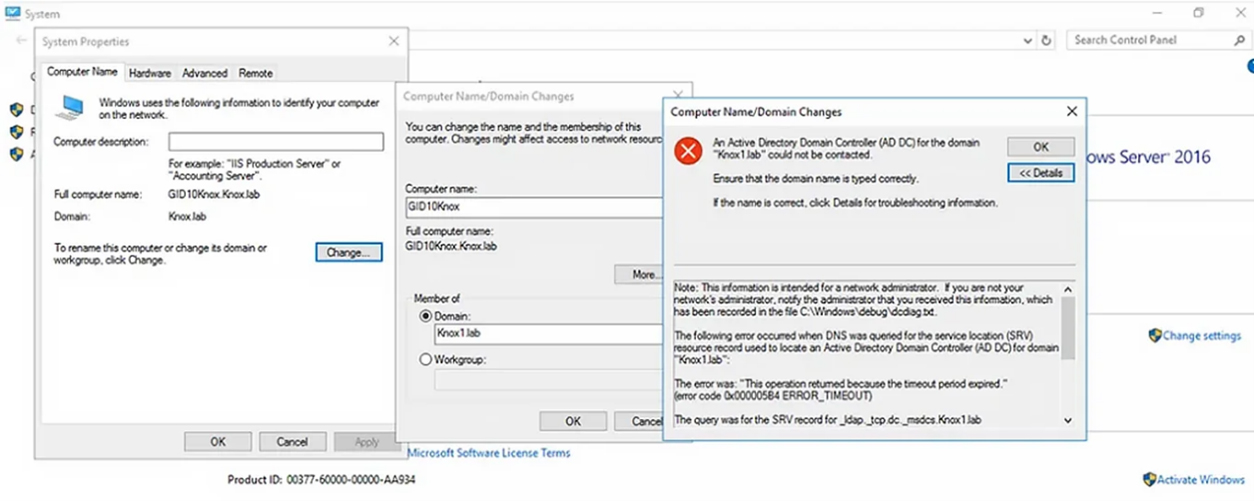Select the Workgroup radio button
This screenshot has width=1254, height=501.
(x=426, y=359)
